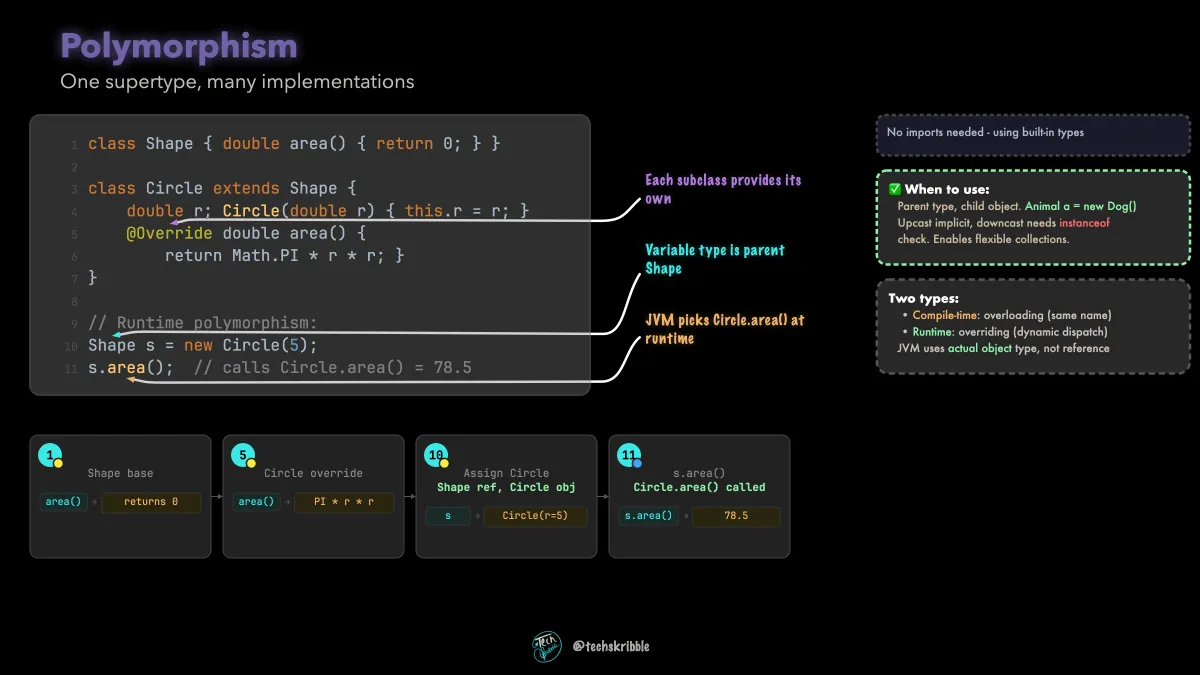Click code line 'return Math.PI * r * r; }'
The height and width of the screenshot is (675, 1200).
pyautogui.click(x=284, y=256)
